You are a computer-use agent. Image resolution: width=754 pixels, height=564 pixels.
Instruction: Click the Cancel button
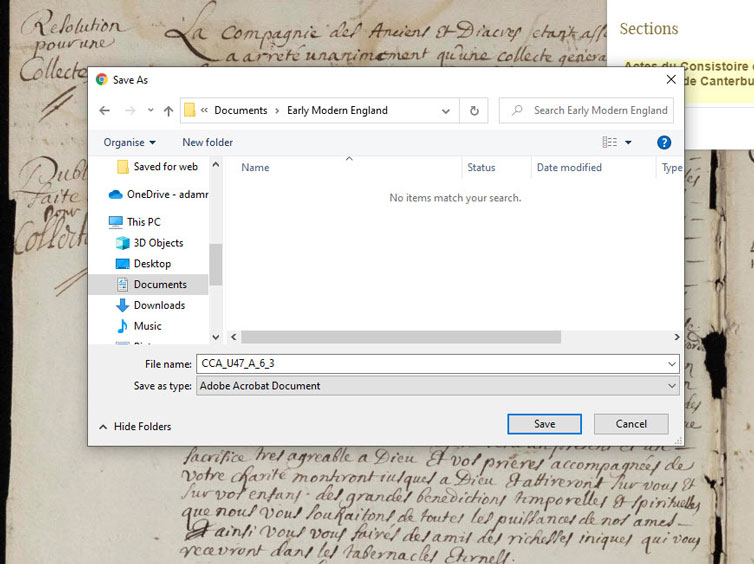tap(631, 424)
